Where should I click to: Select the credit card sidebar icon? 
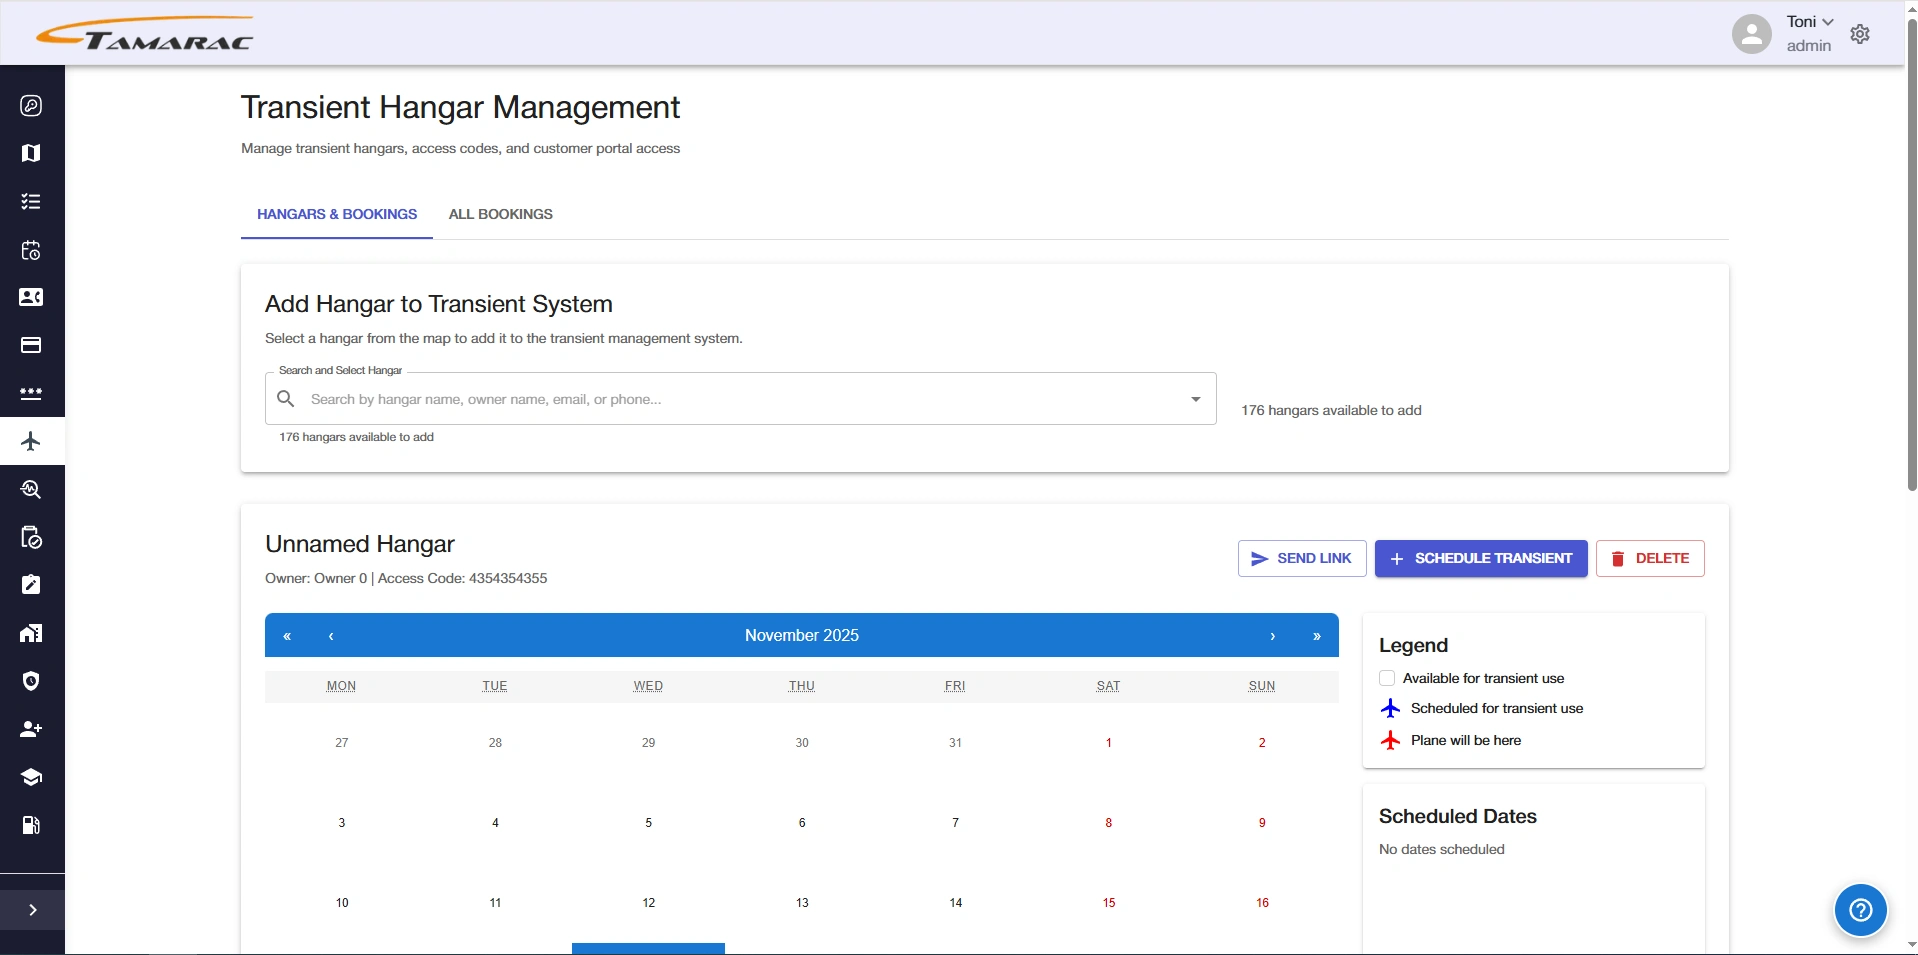[31, 345]
